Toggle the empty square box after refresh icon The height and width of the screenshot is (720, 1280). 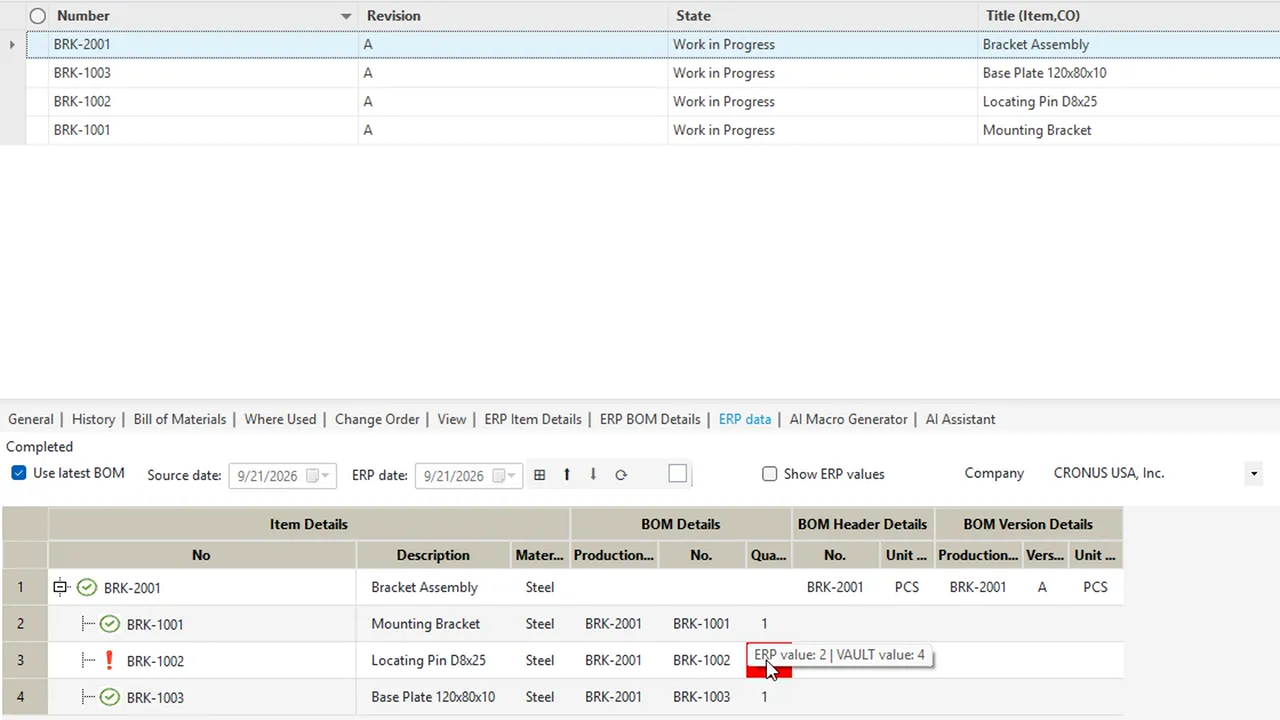(x=678, y=474)
